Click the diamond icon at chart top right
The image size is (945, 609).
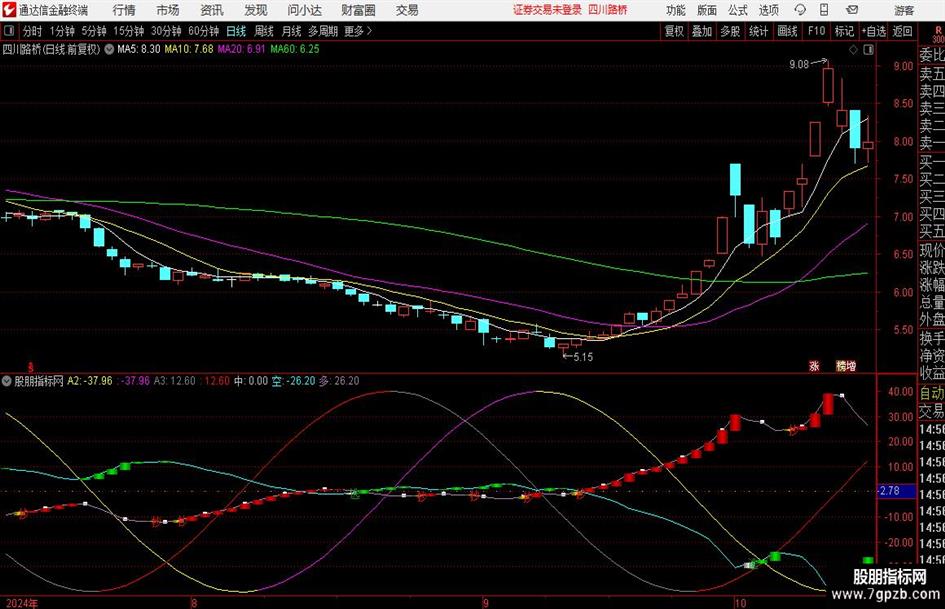pos(853,50)
